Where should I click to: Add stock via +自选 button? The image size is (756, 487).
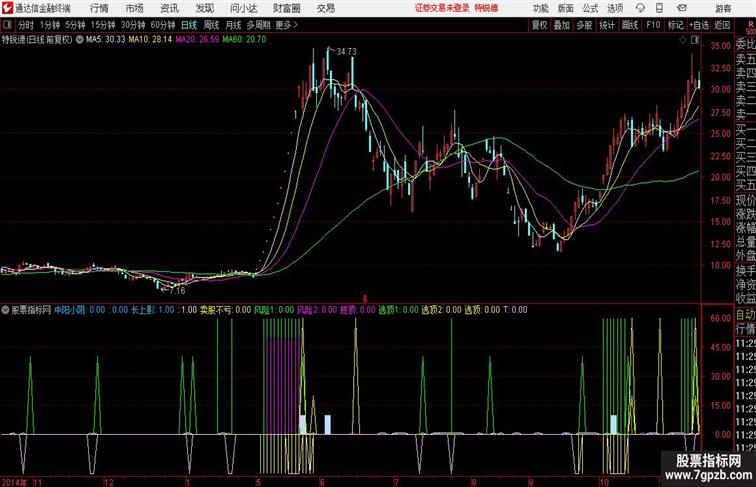coord(699,25)
